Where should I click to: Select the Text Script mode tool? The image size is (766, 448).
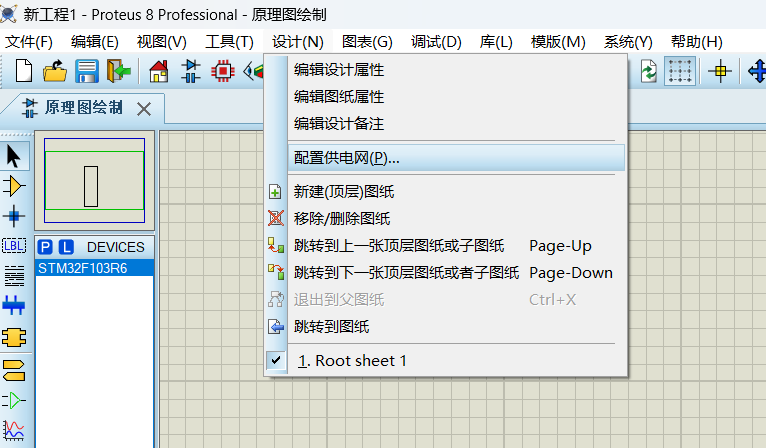14,276
